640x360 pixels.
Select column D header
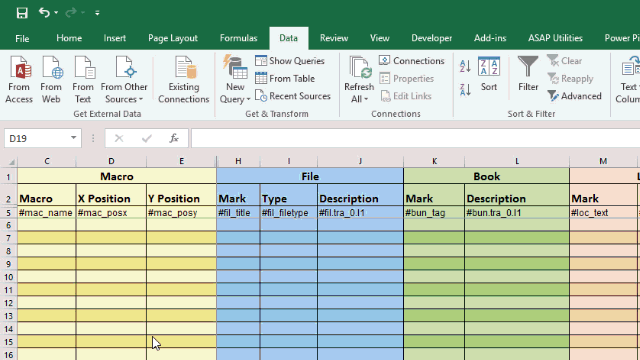tap(111, 161)
